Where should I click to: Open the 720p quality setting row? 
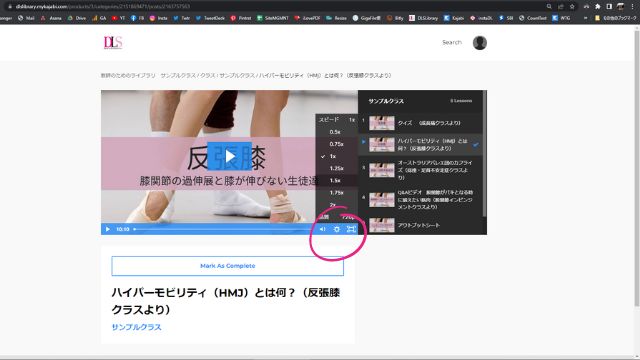point(337,217)
